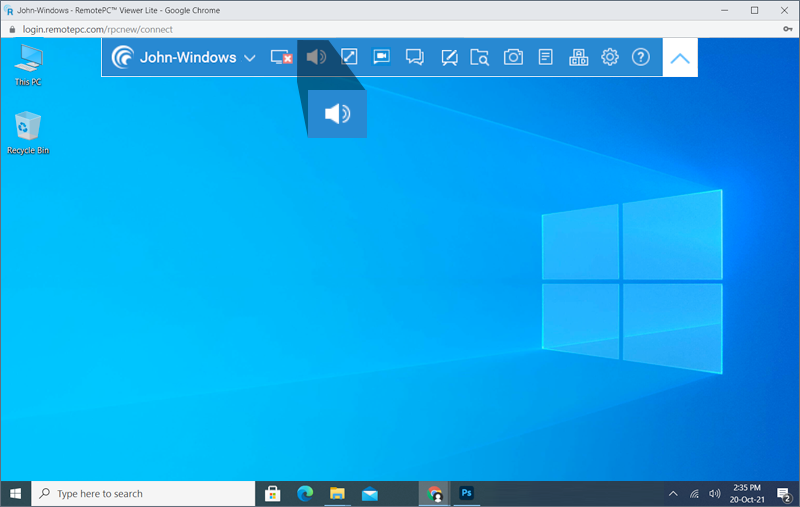
Task: Open the Recycle Bin desktop icon
Action: (x=28, y=132)
